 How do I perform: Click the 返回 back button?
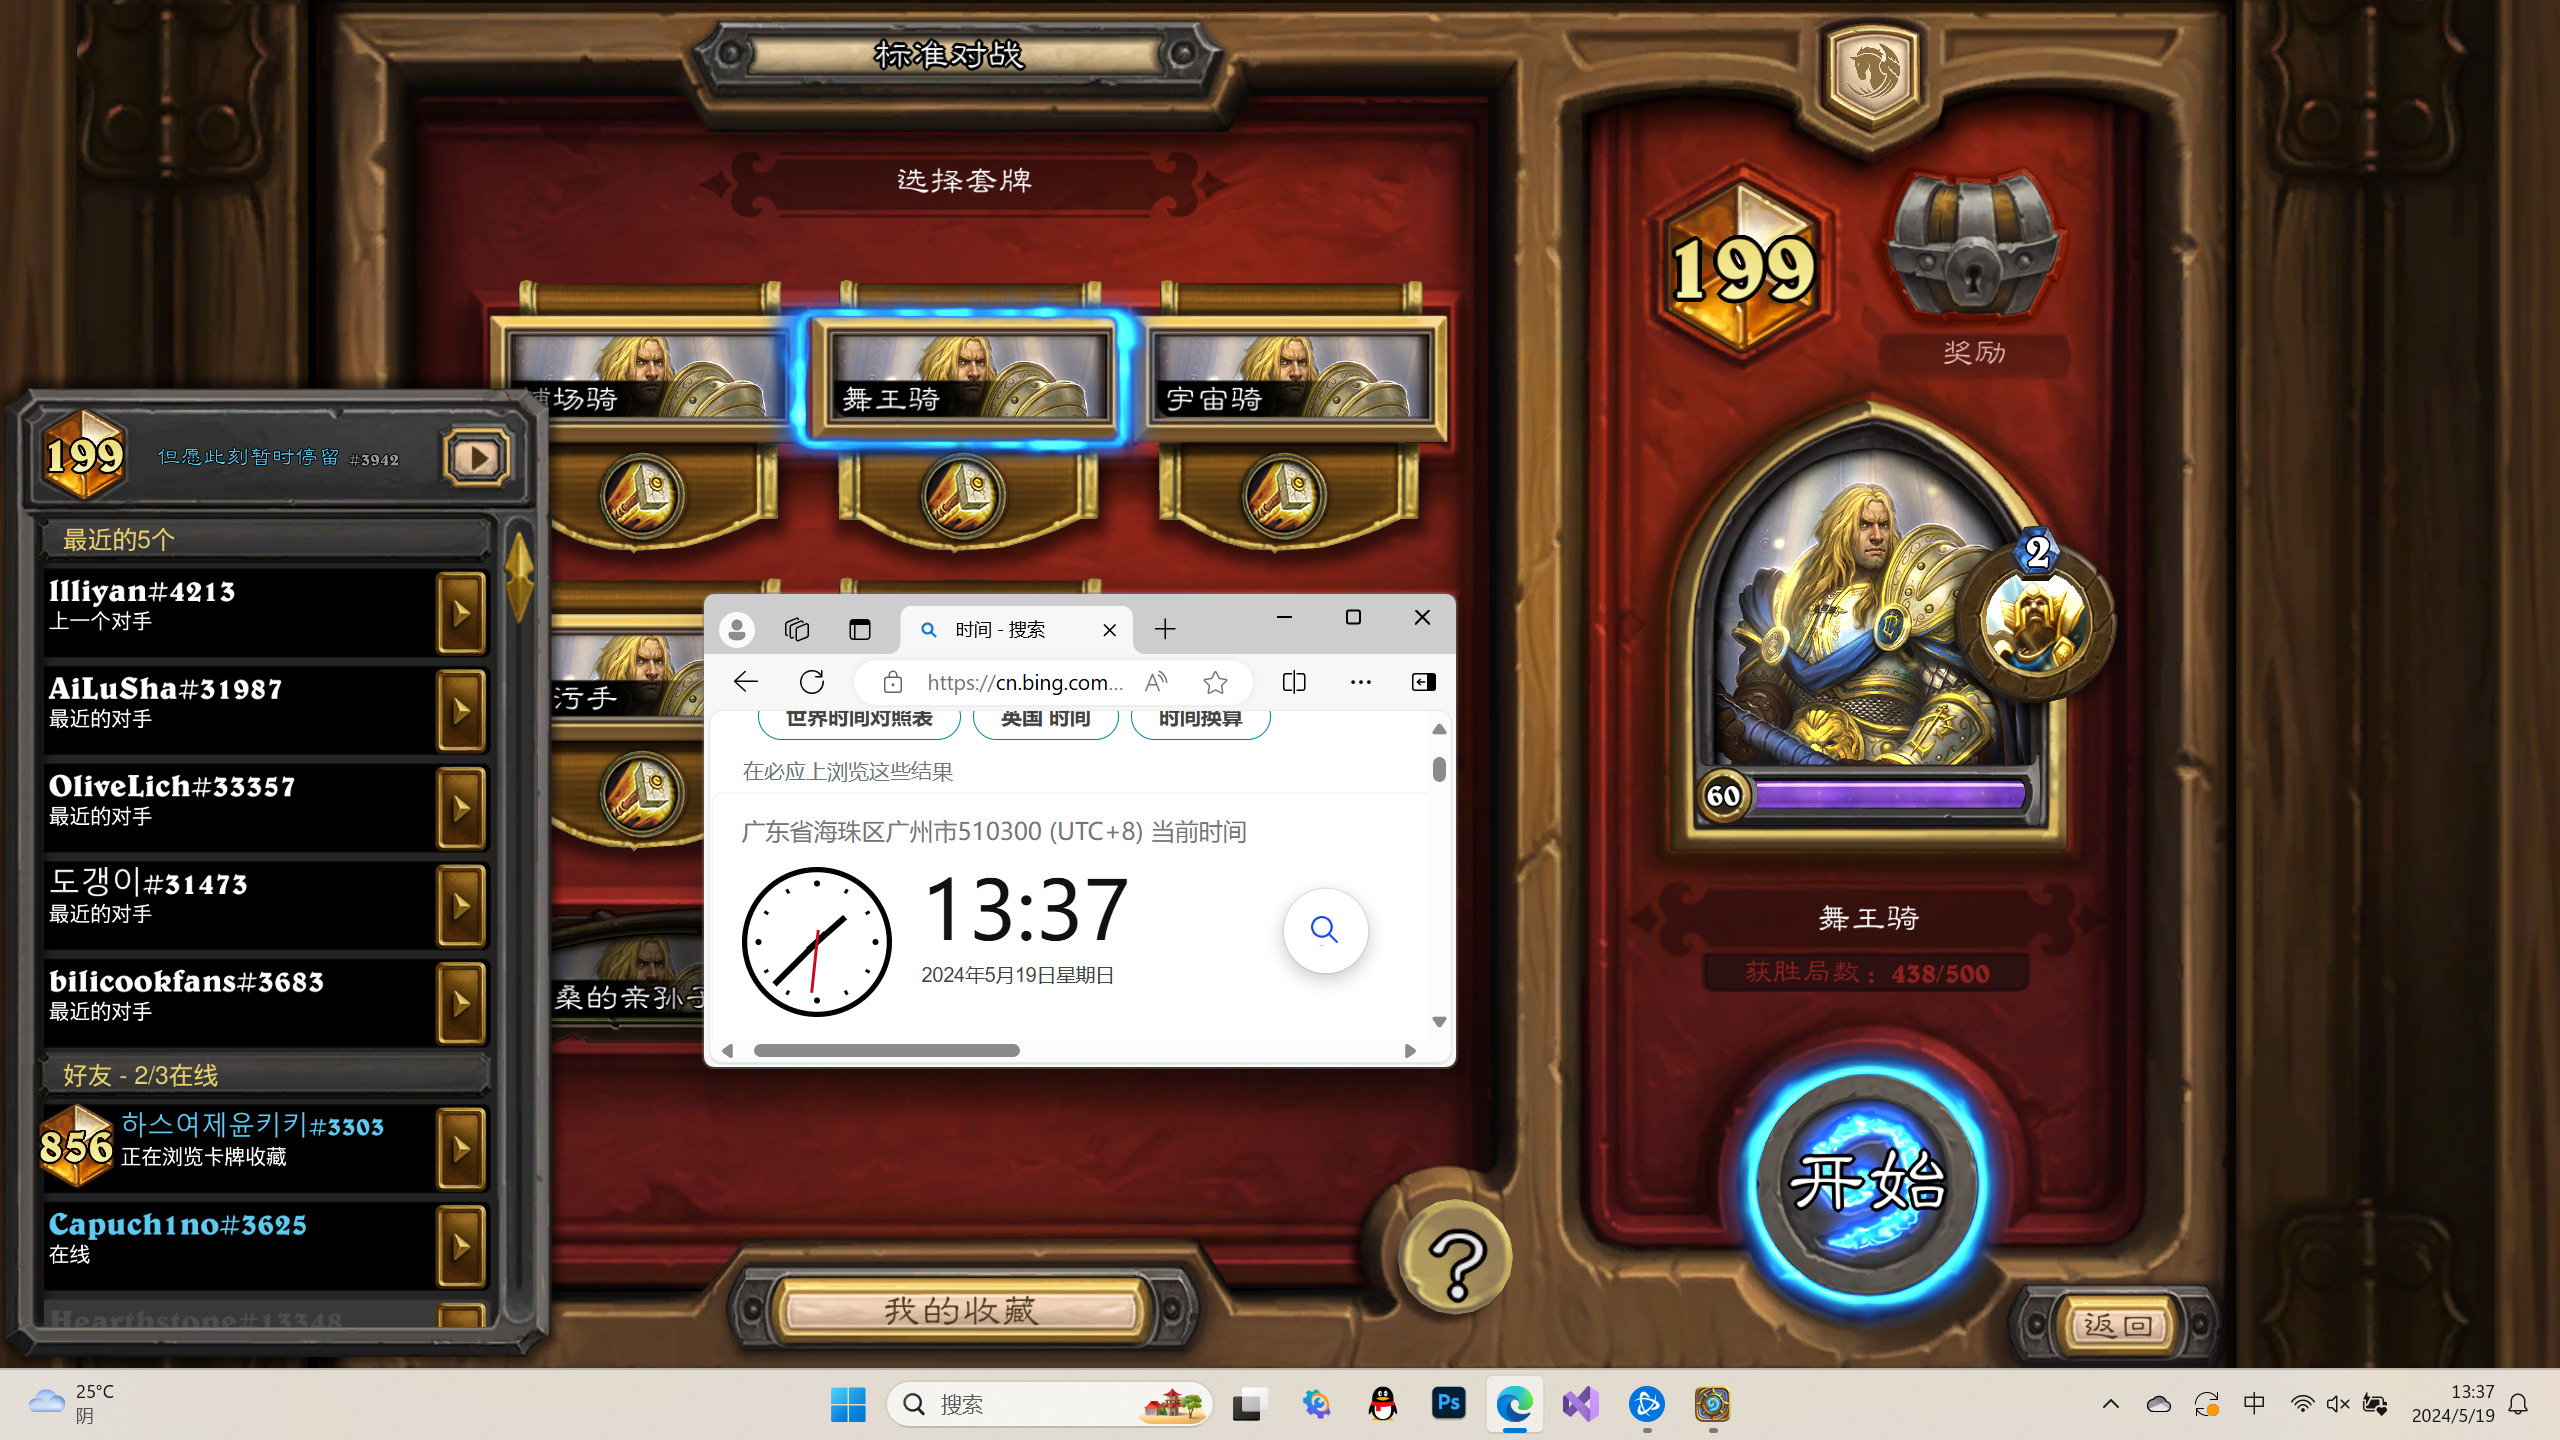(x=2117, y=1325)
